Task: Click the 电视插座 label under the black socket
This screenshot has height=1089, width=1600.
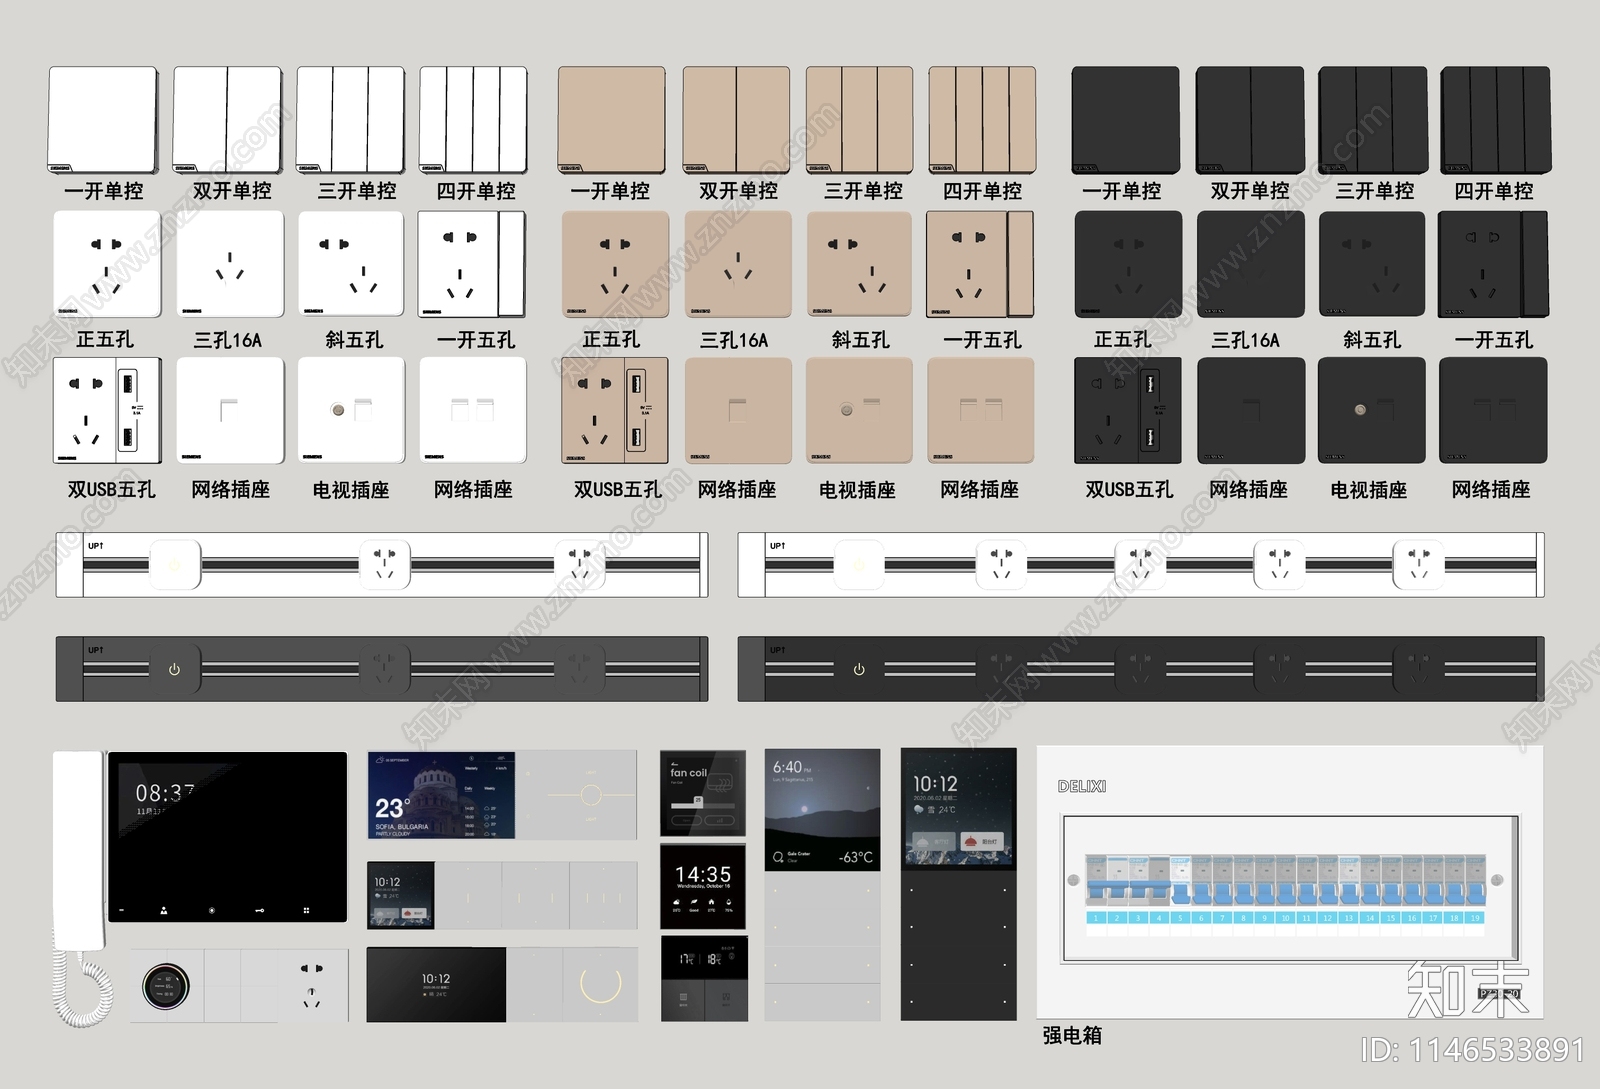Action: point(1368,489)
